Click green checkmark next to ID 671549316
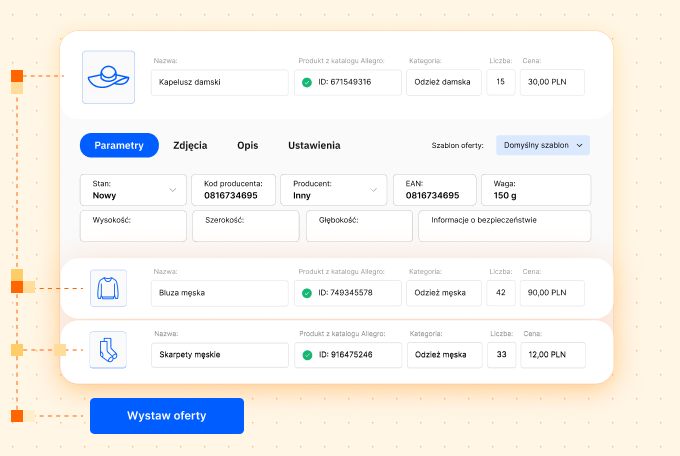Screen dimensions: 680x456 click(x=307, y=82)
